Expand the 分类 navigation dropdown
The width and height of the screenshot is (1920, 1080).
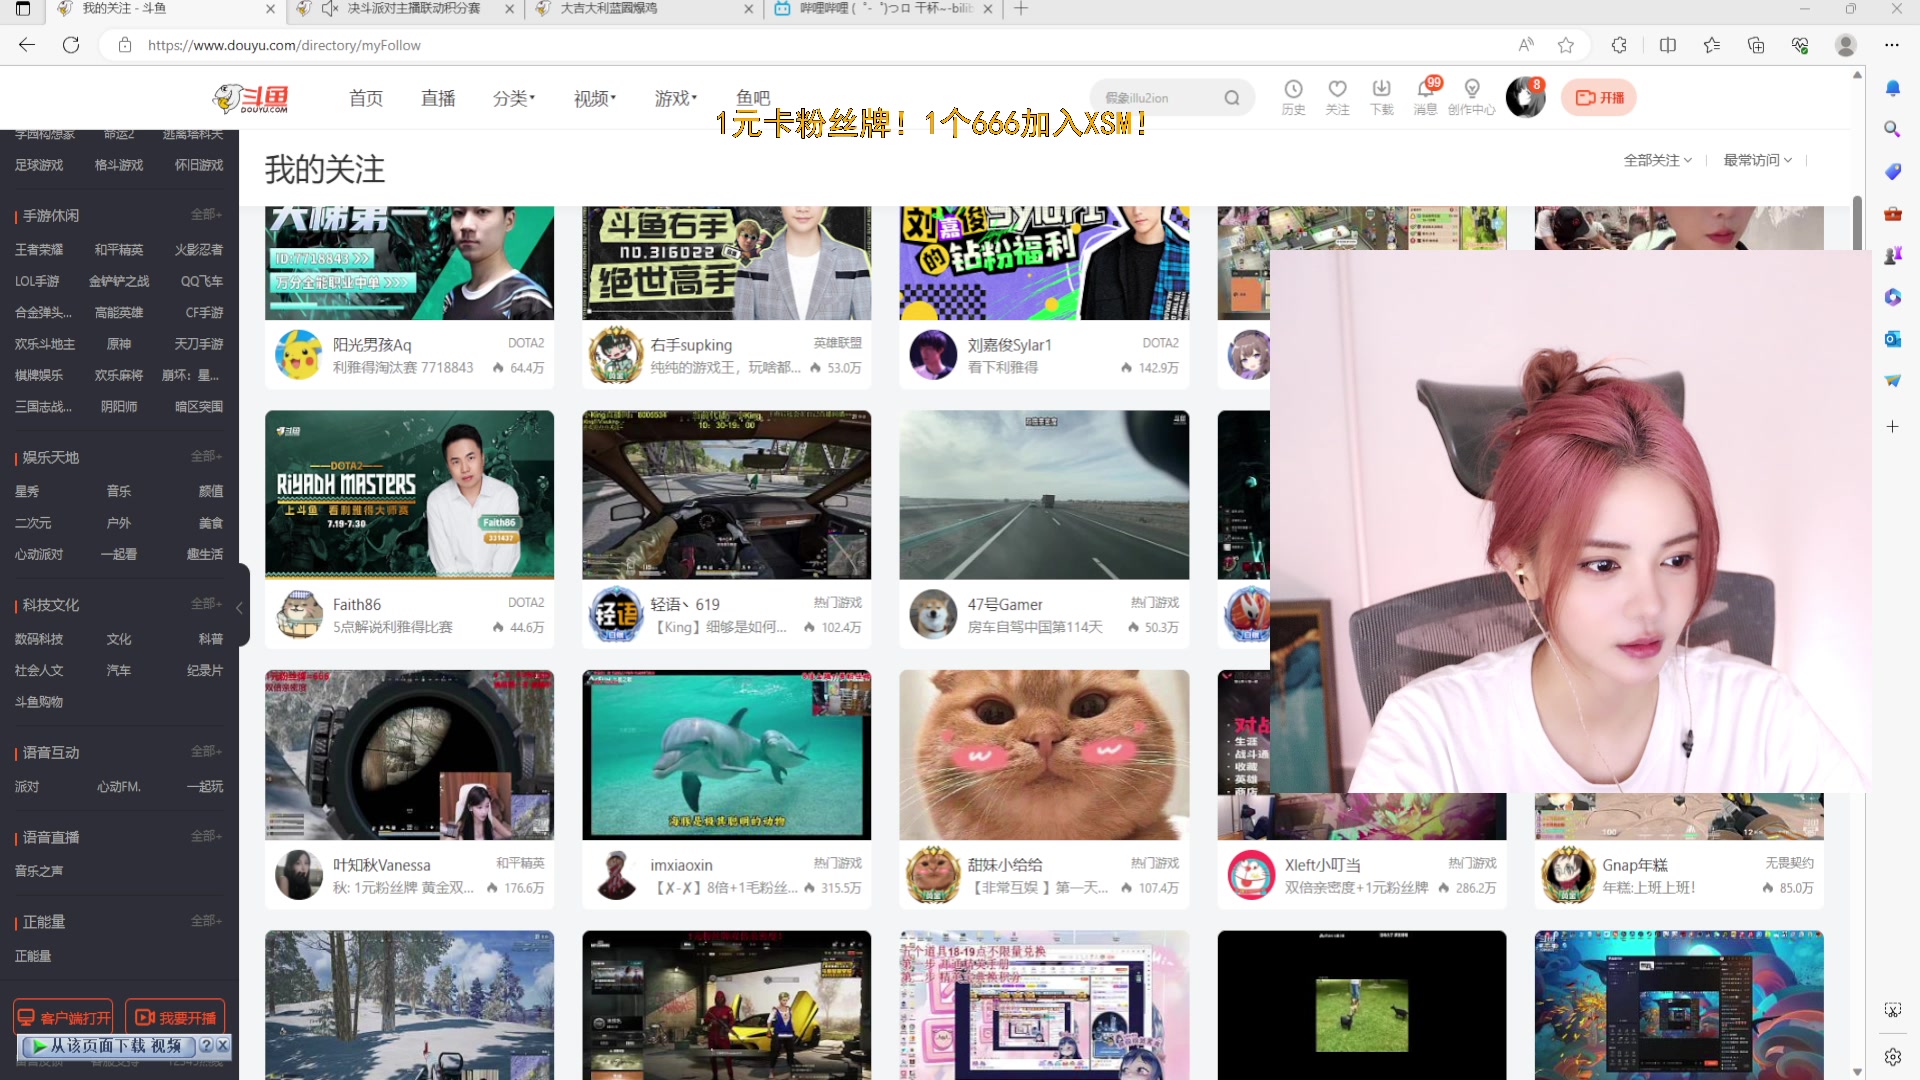[513, 98]
